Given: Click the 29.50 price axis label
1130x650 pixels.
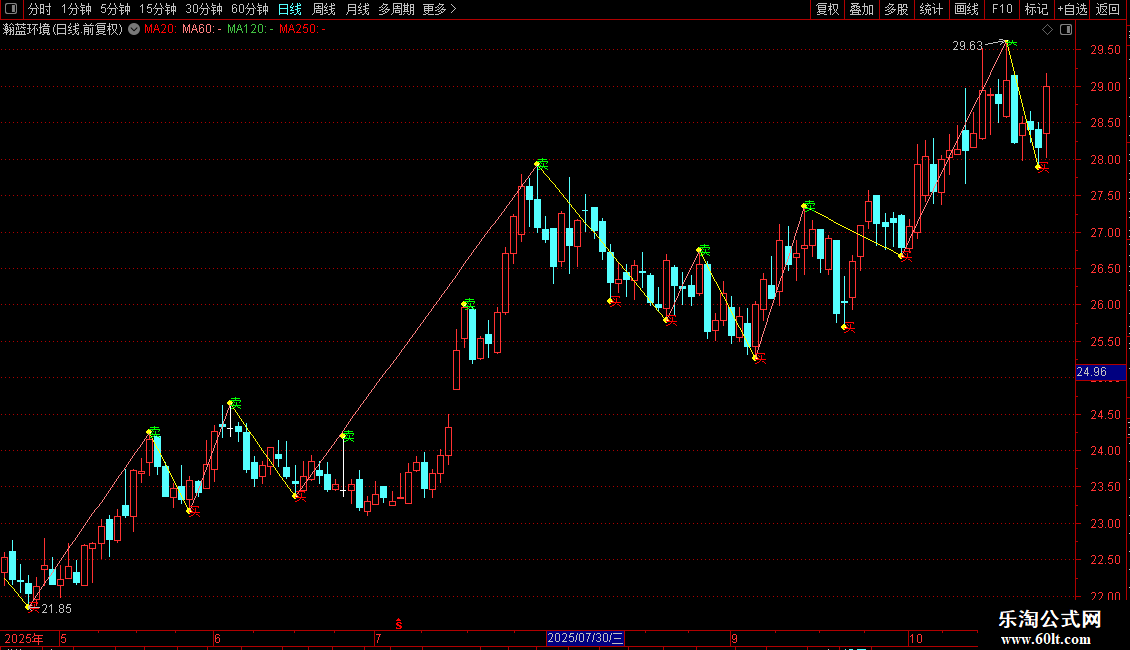Looking at the screenshot, I should coord(1105,50).
